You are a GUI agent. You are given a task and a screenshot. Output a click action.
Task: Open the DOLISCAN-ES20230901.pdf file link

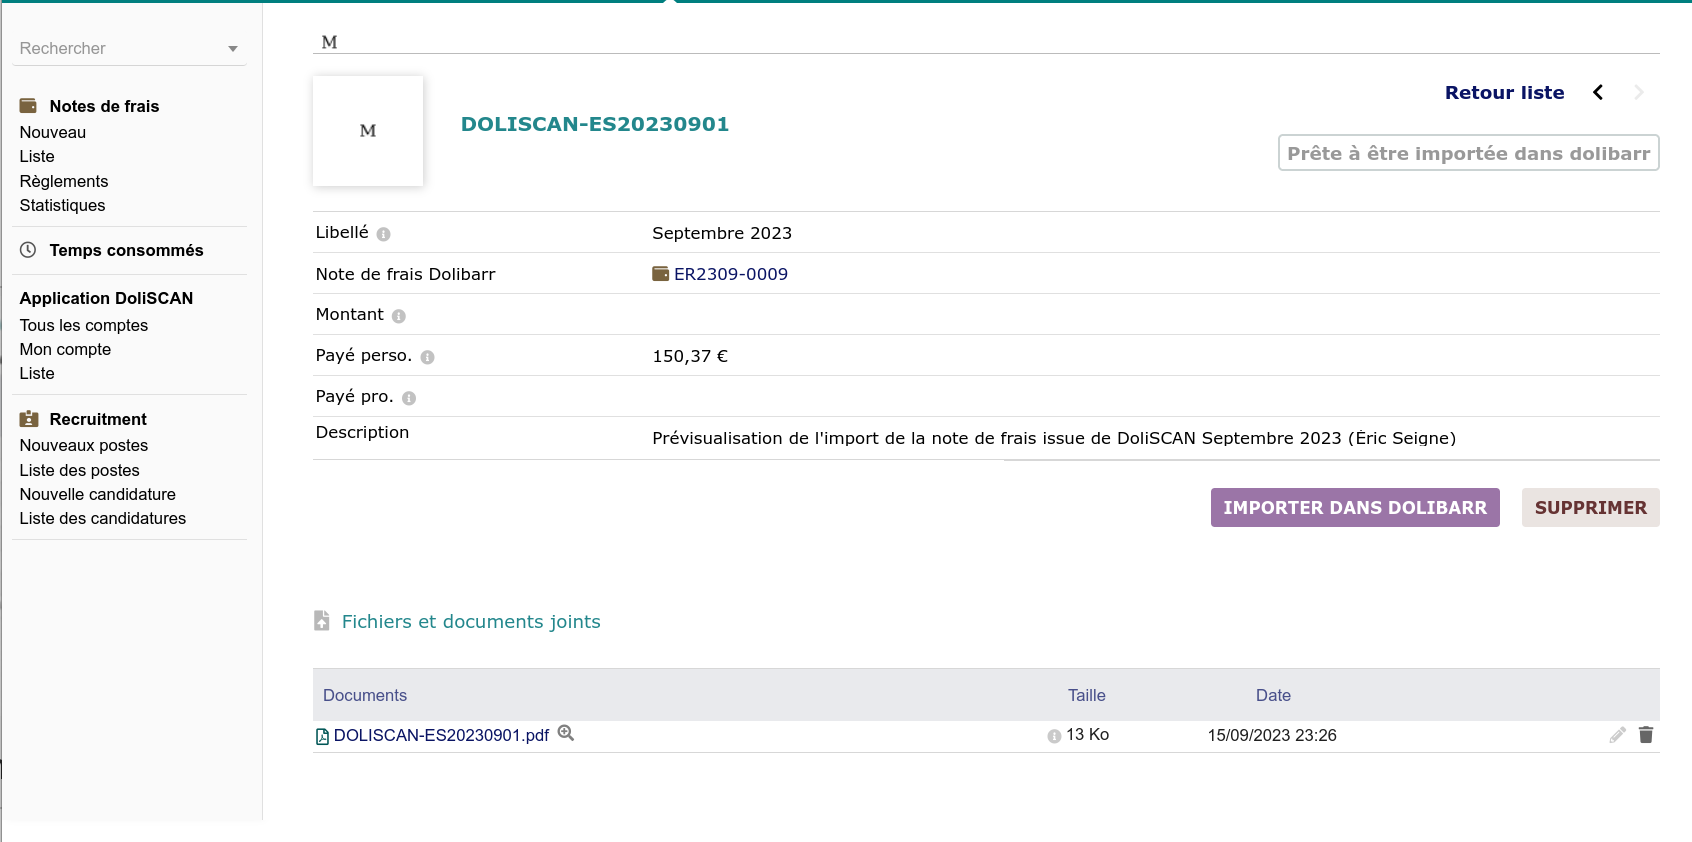pyautogui.click(x=441, y=735)
